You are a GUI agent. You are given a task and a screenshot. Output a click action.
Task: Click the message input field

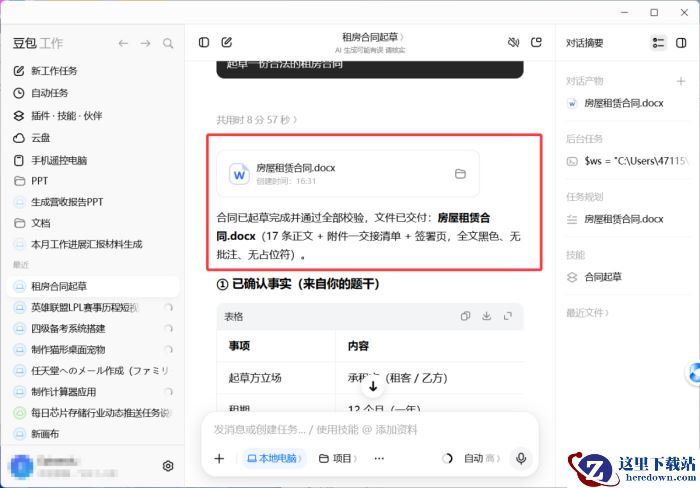pos(370,430)
